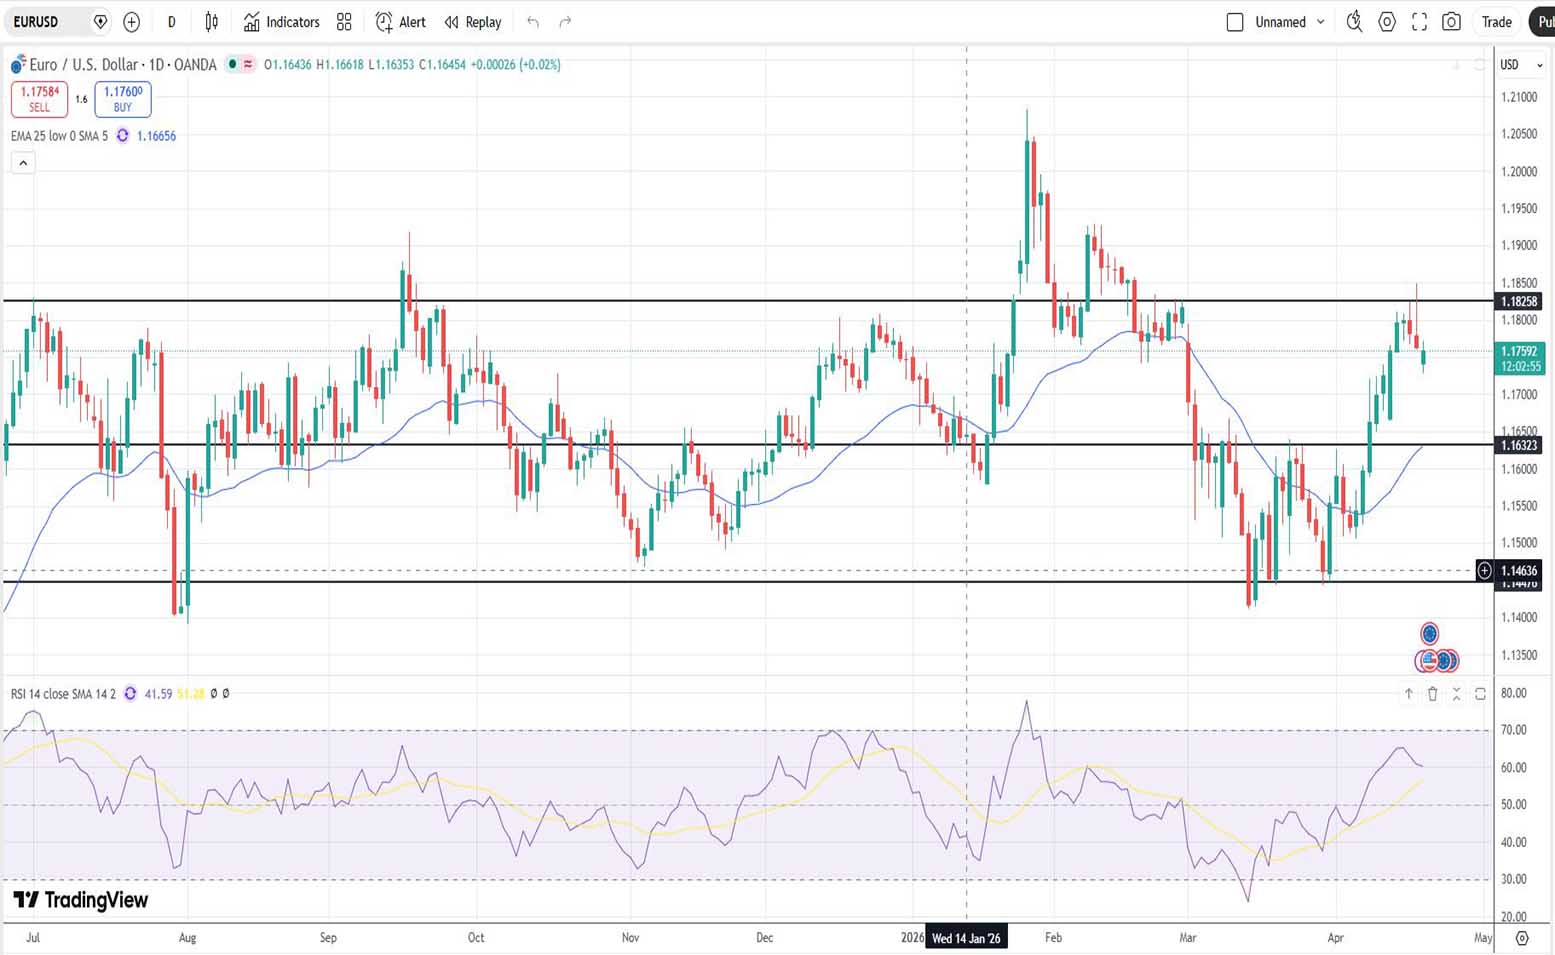Maximize the RSI indicator pane
This screenshot has height=955, width=1555.
tap(1480, 694)
